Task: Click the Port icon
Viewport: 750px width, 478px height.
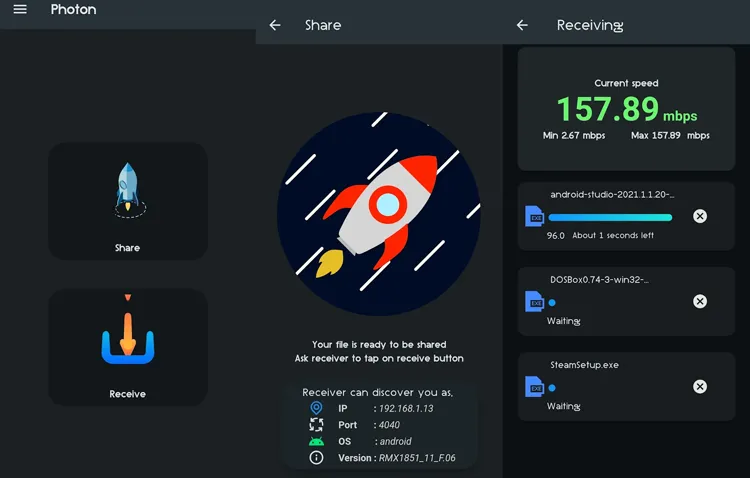Action: click(316, 424)
